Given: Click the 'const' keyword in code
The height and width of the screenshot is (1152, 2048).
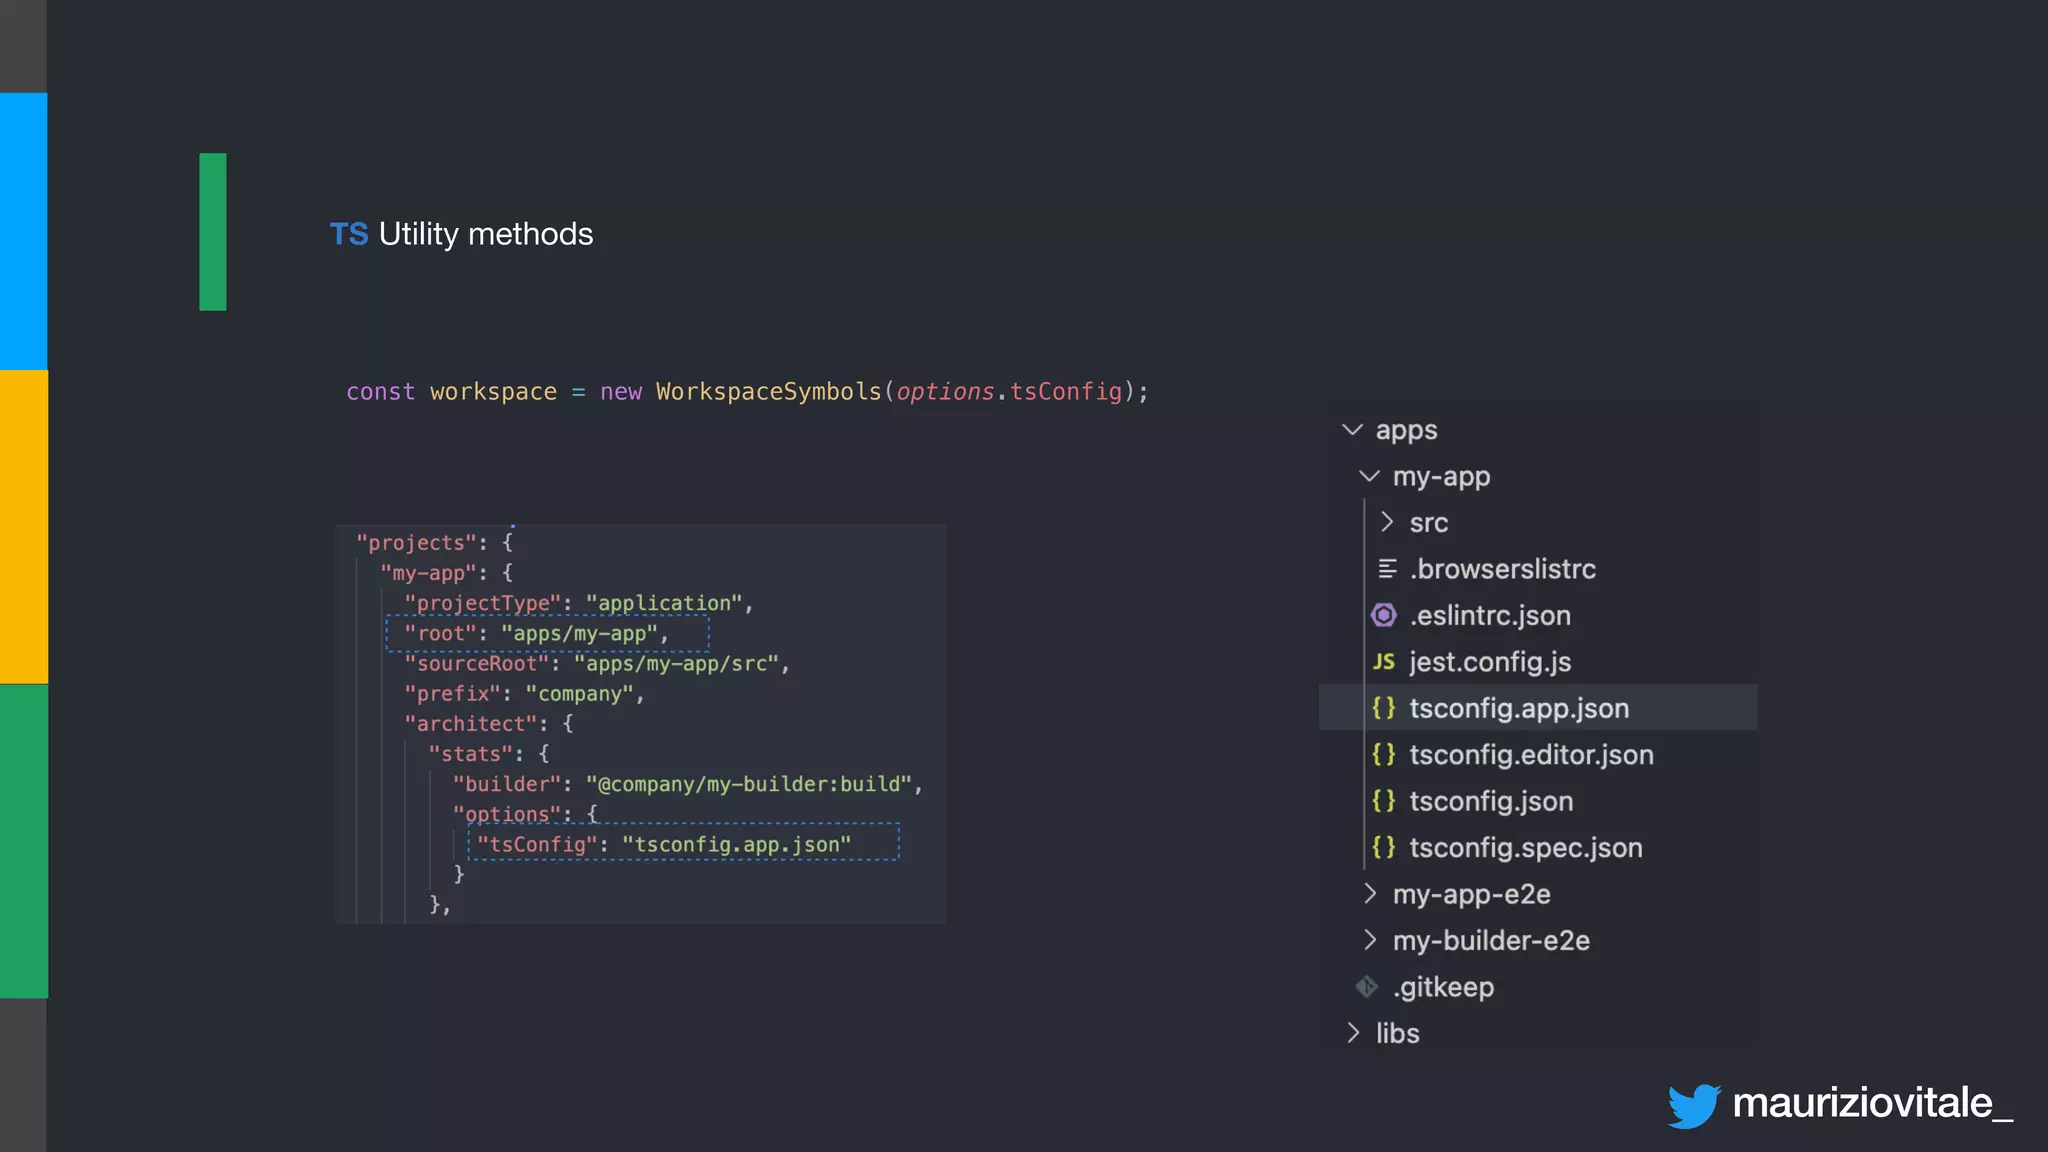Looking at the screenshot, I should 380,391.
